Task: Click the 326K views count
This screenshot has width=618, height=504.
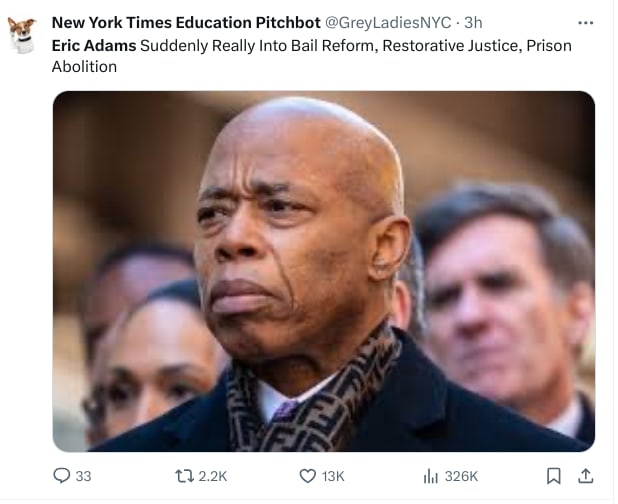Action: coord(461,476)
